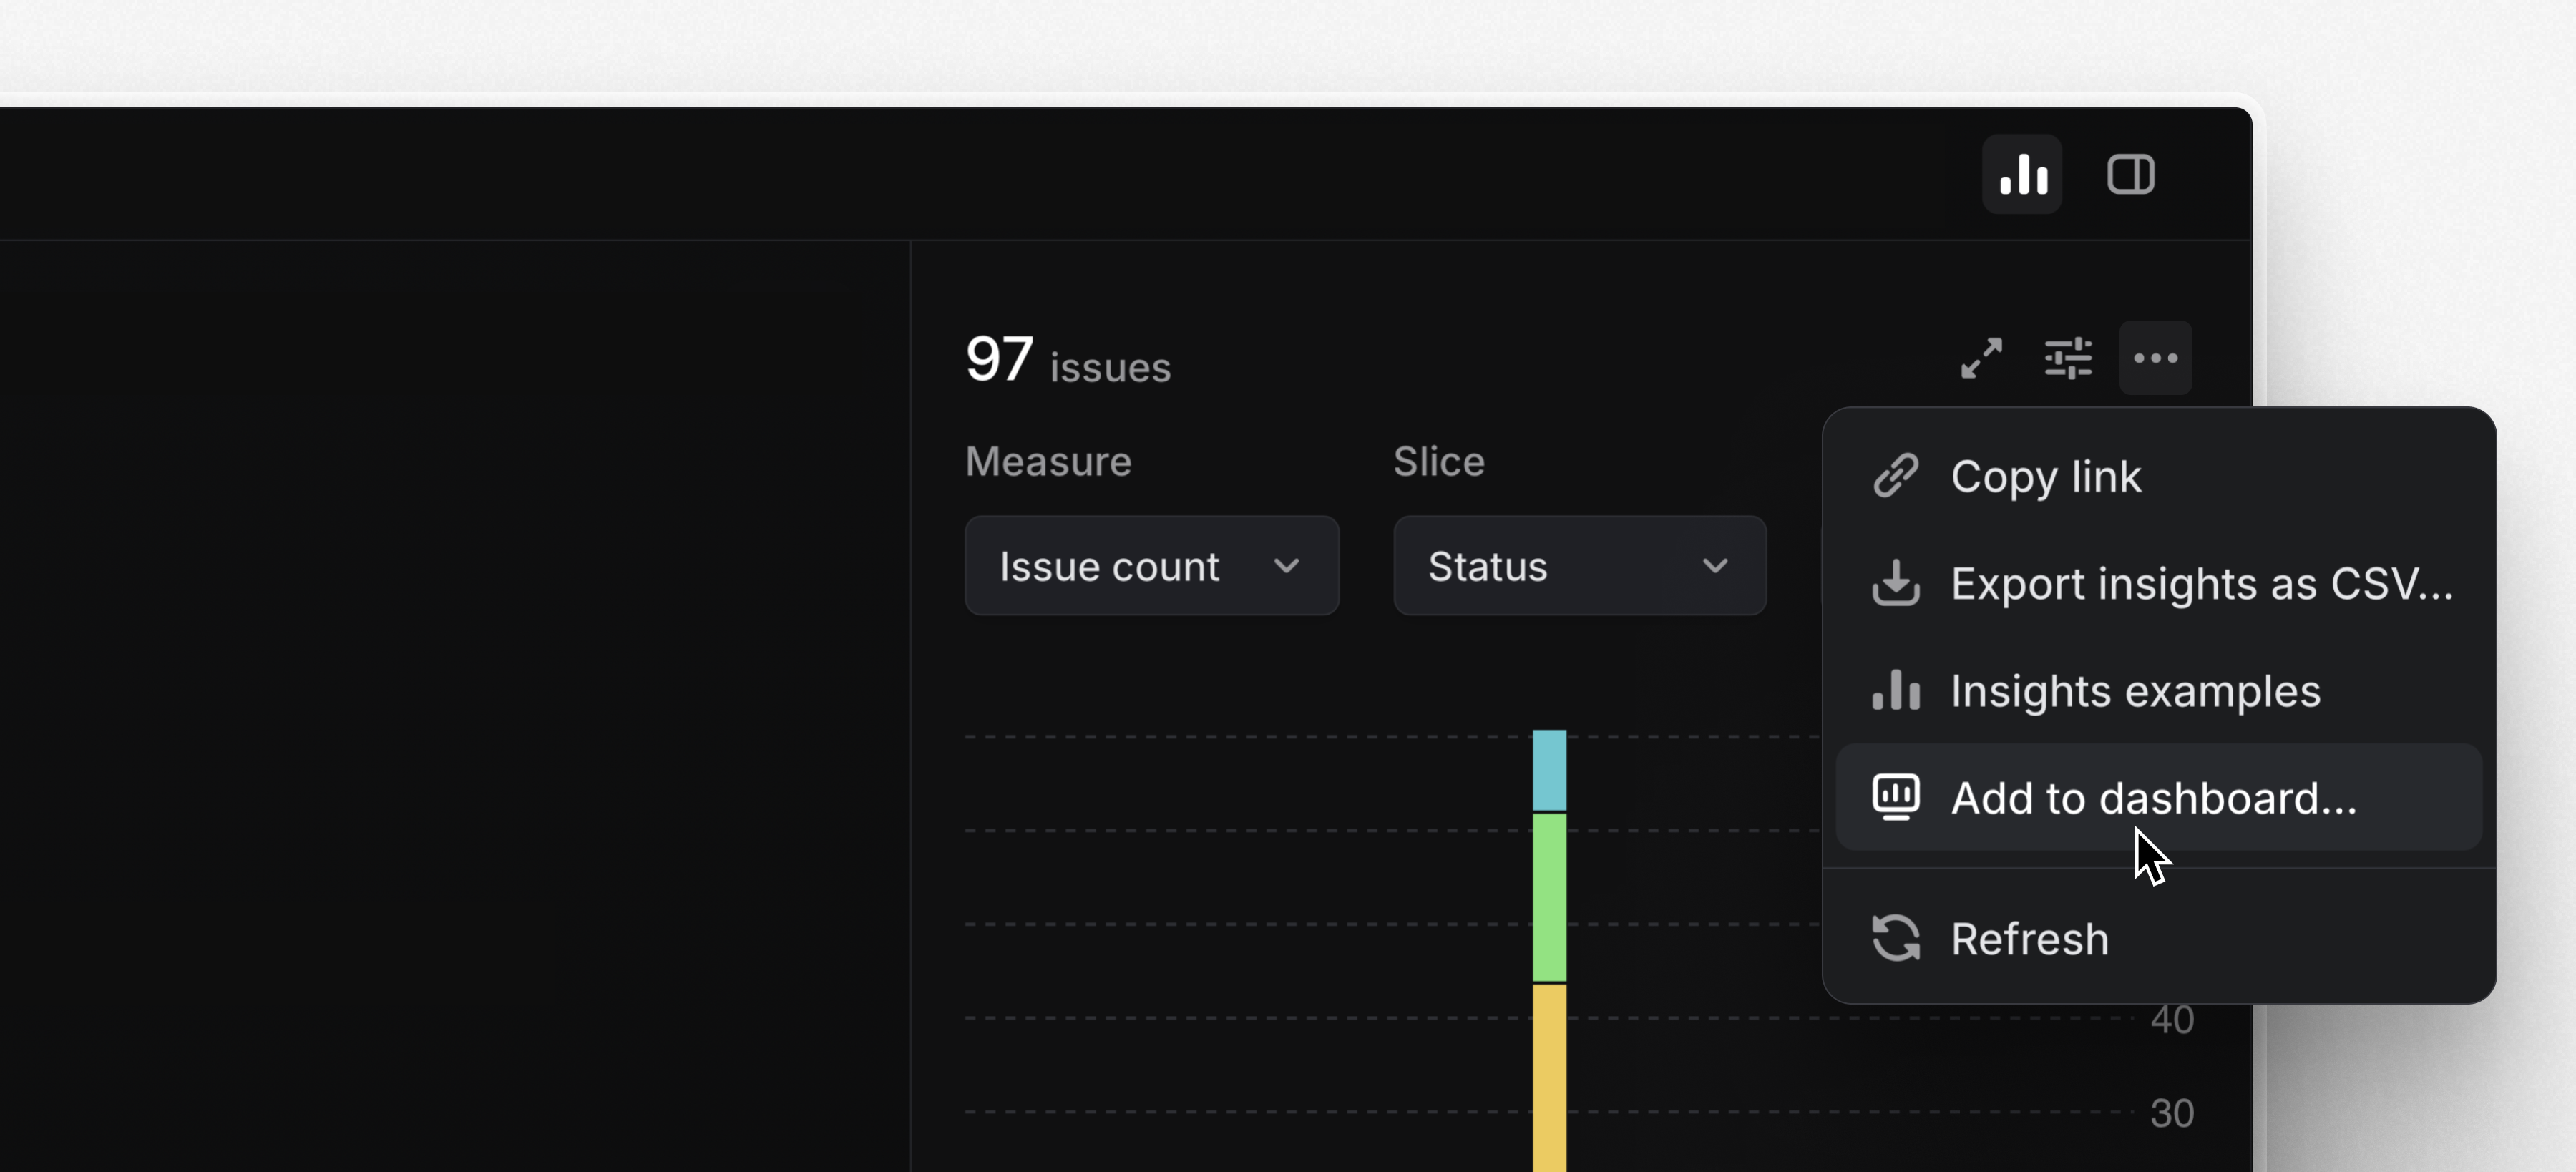
Task: Click the dashboard monitor icon
Action: click(1895, 798)
